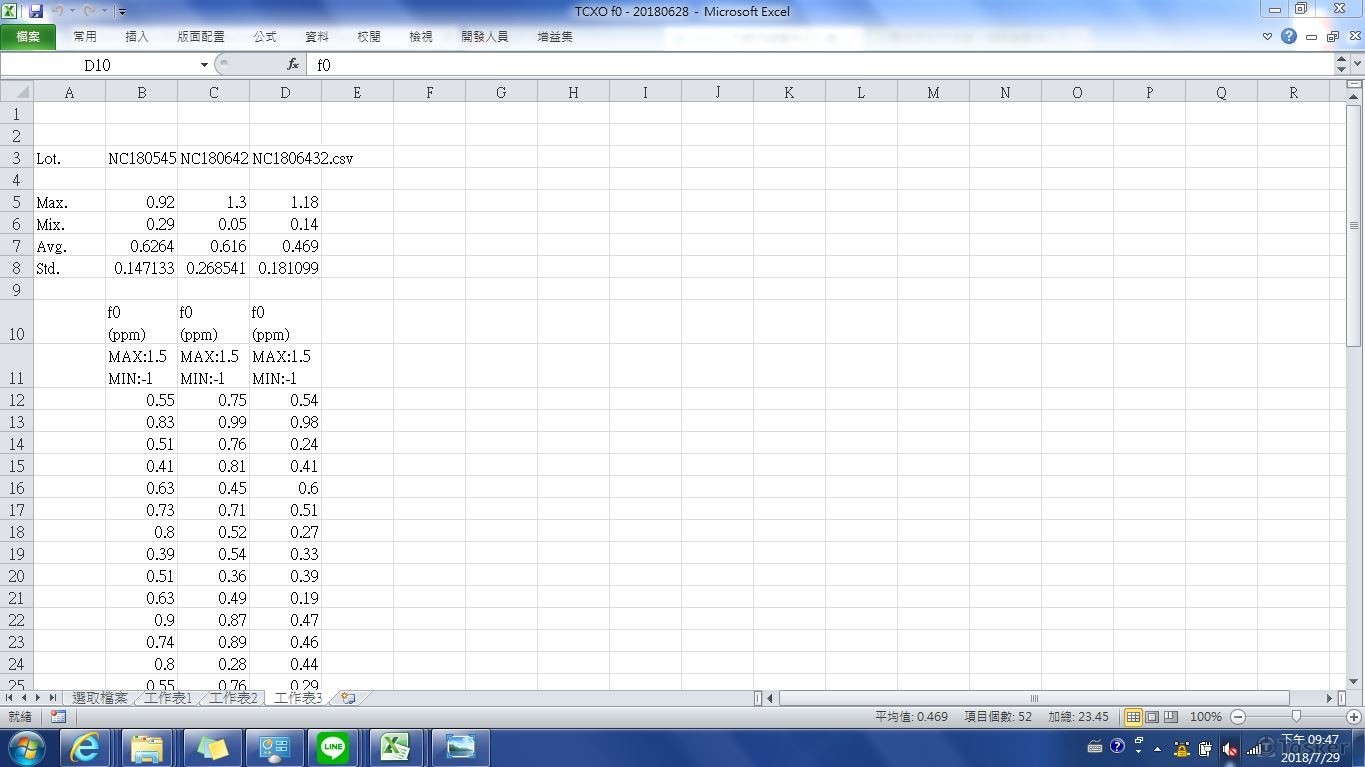Screen dimensions: 1365x767
Task: Open Customize Quick Access Toolbar dropdown
Action: coord(122,12)
